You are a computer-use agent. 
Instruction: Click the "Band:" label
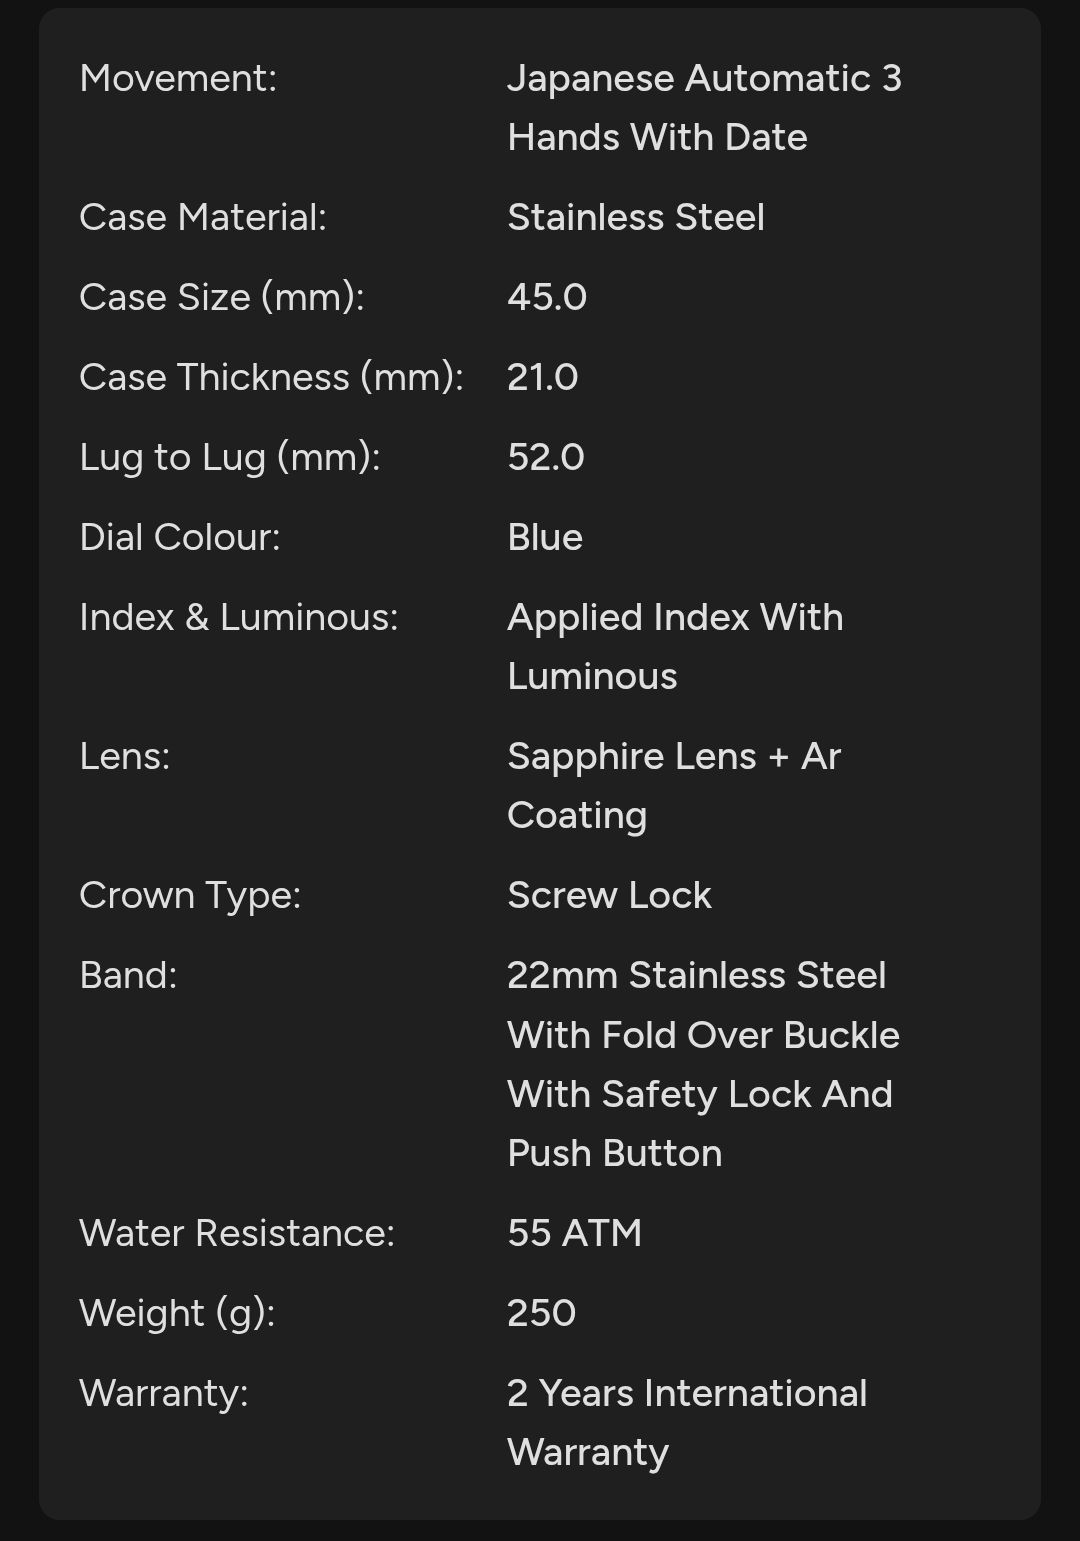pyautogui.click(x=128, y=976)
